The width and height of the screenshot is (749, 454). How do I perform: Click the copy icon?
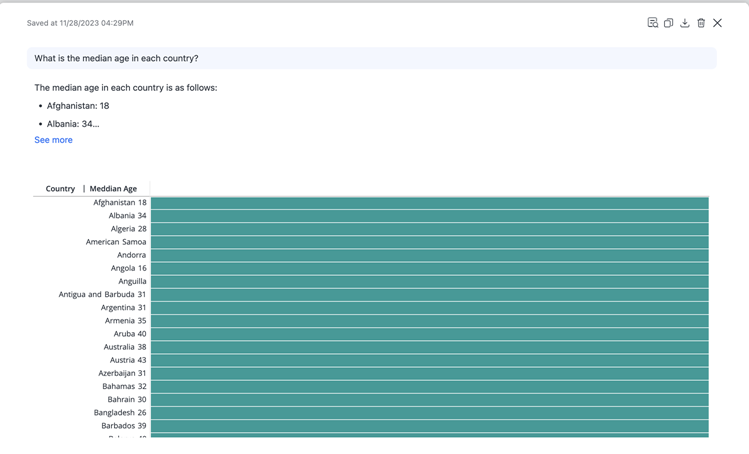668,22
